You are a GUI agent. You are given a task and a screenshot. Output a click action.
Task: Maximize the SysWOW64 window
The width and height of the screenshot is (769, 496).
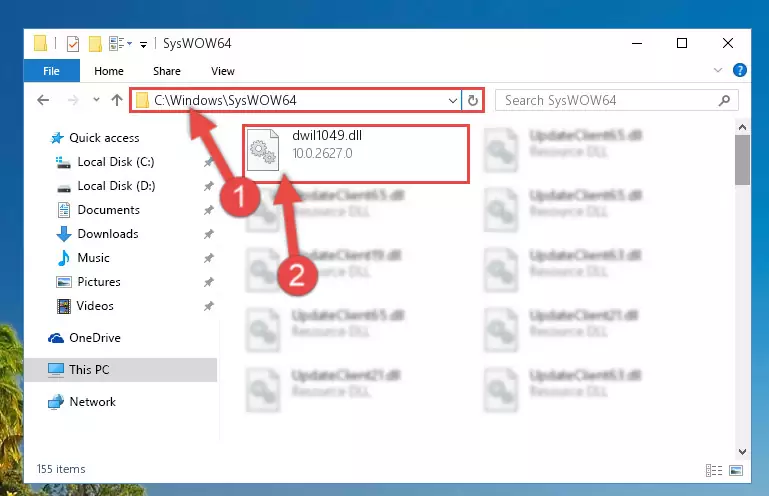[x=682, y=43]
